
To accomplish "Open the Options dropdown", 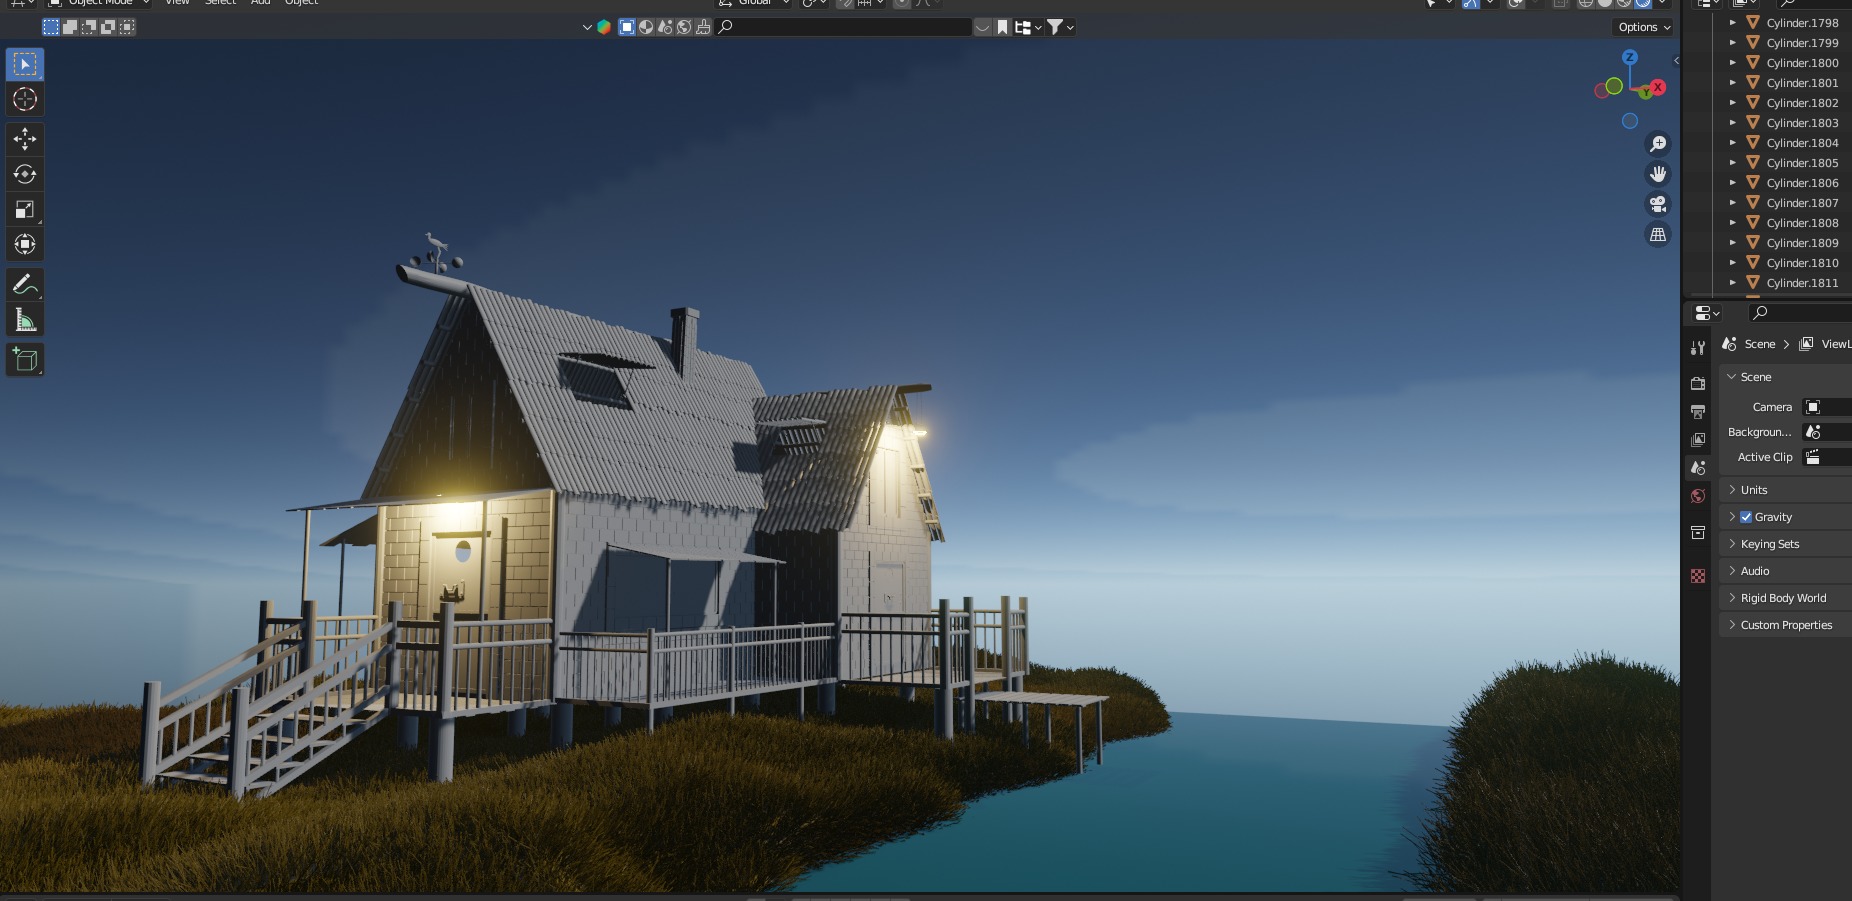I will coord(1643,27).
